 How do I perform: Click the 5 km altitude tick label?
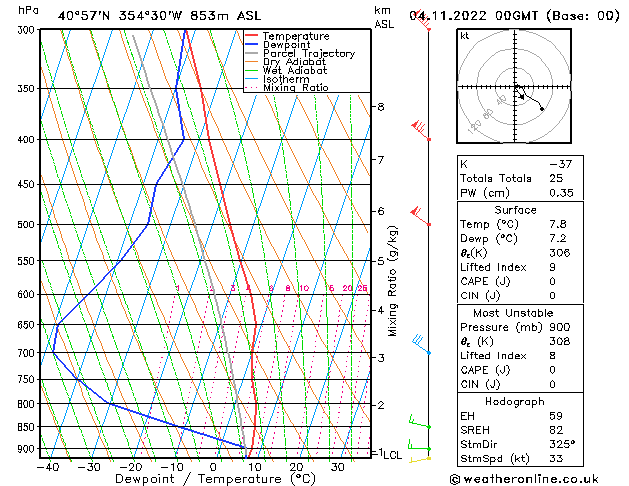coord(381,261)
